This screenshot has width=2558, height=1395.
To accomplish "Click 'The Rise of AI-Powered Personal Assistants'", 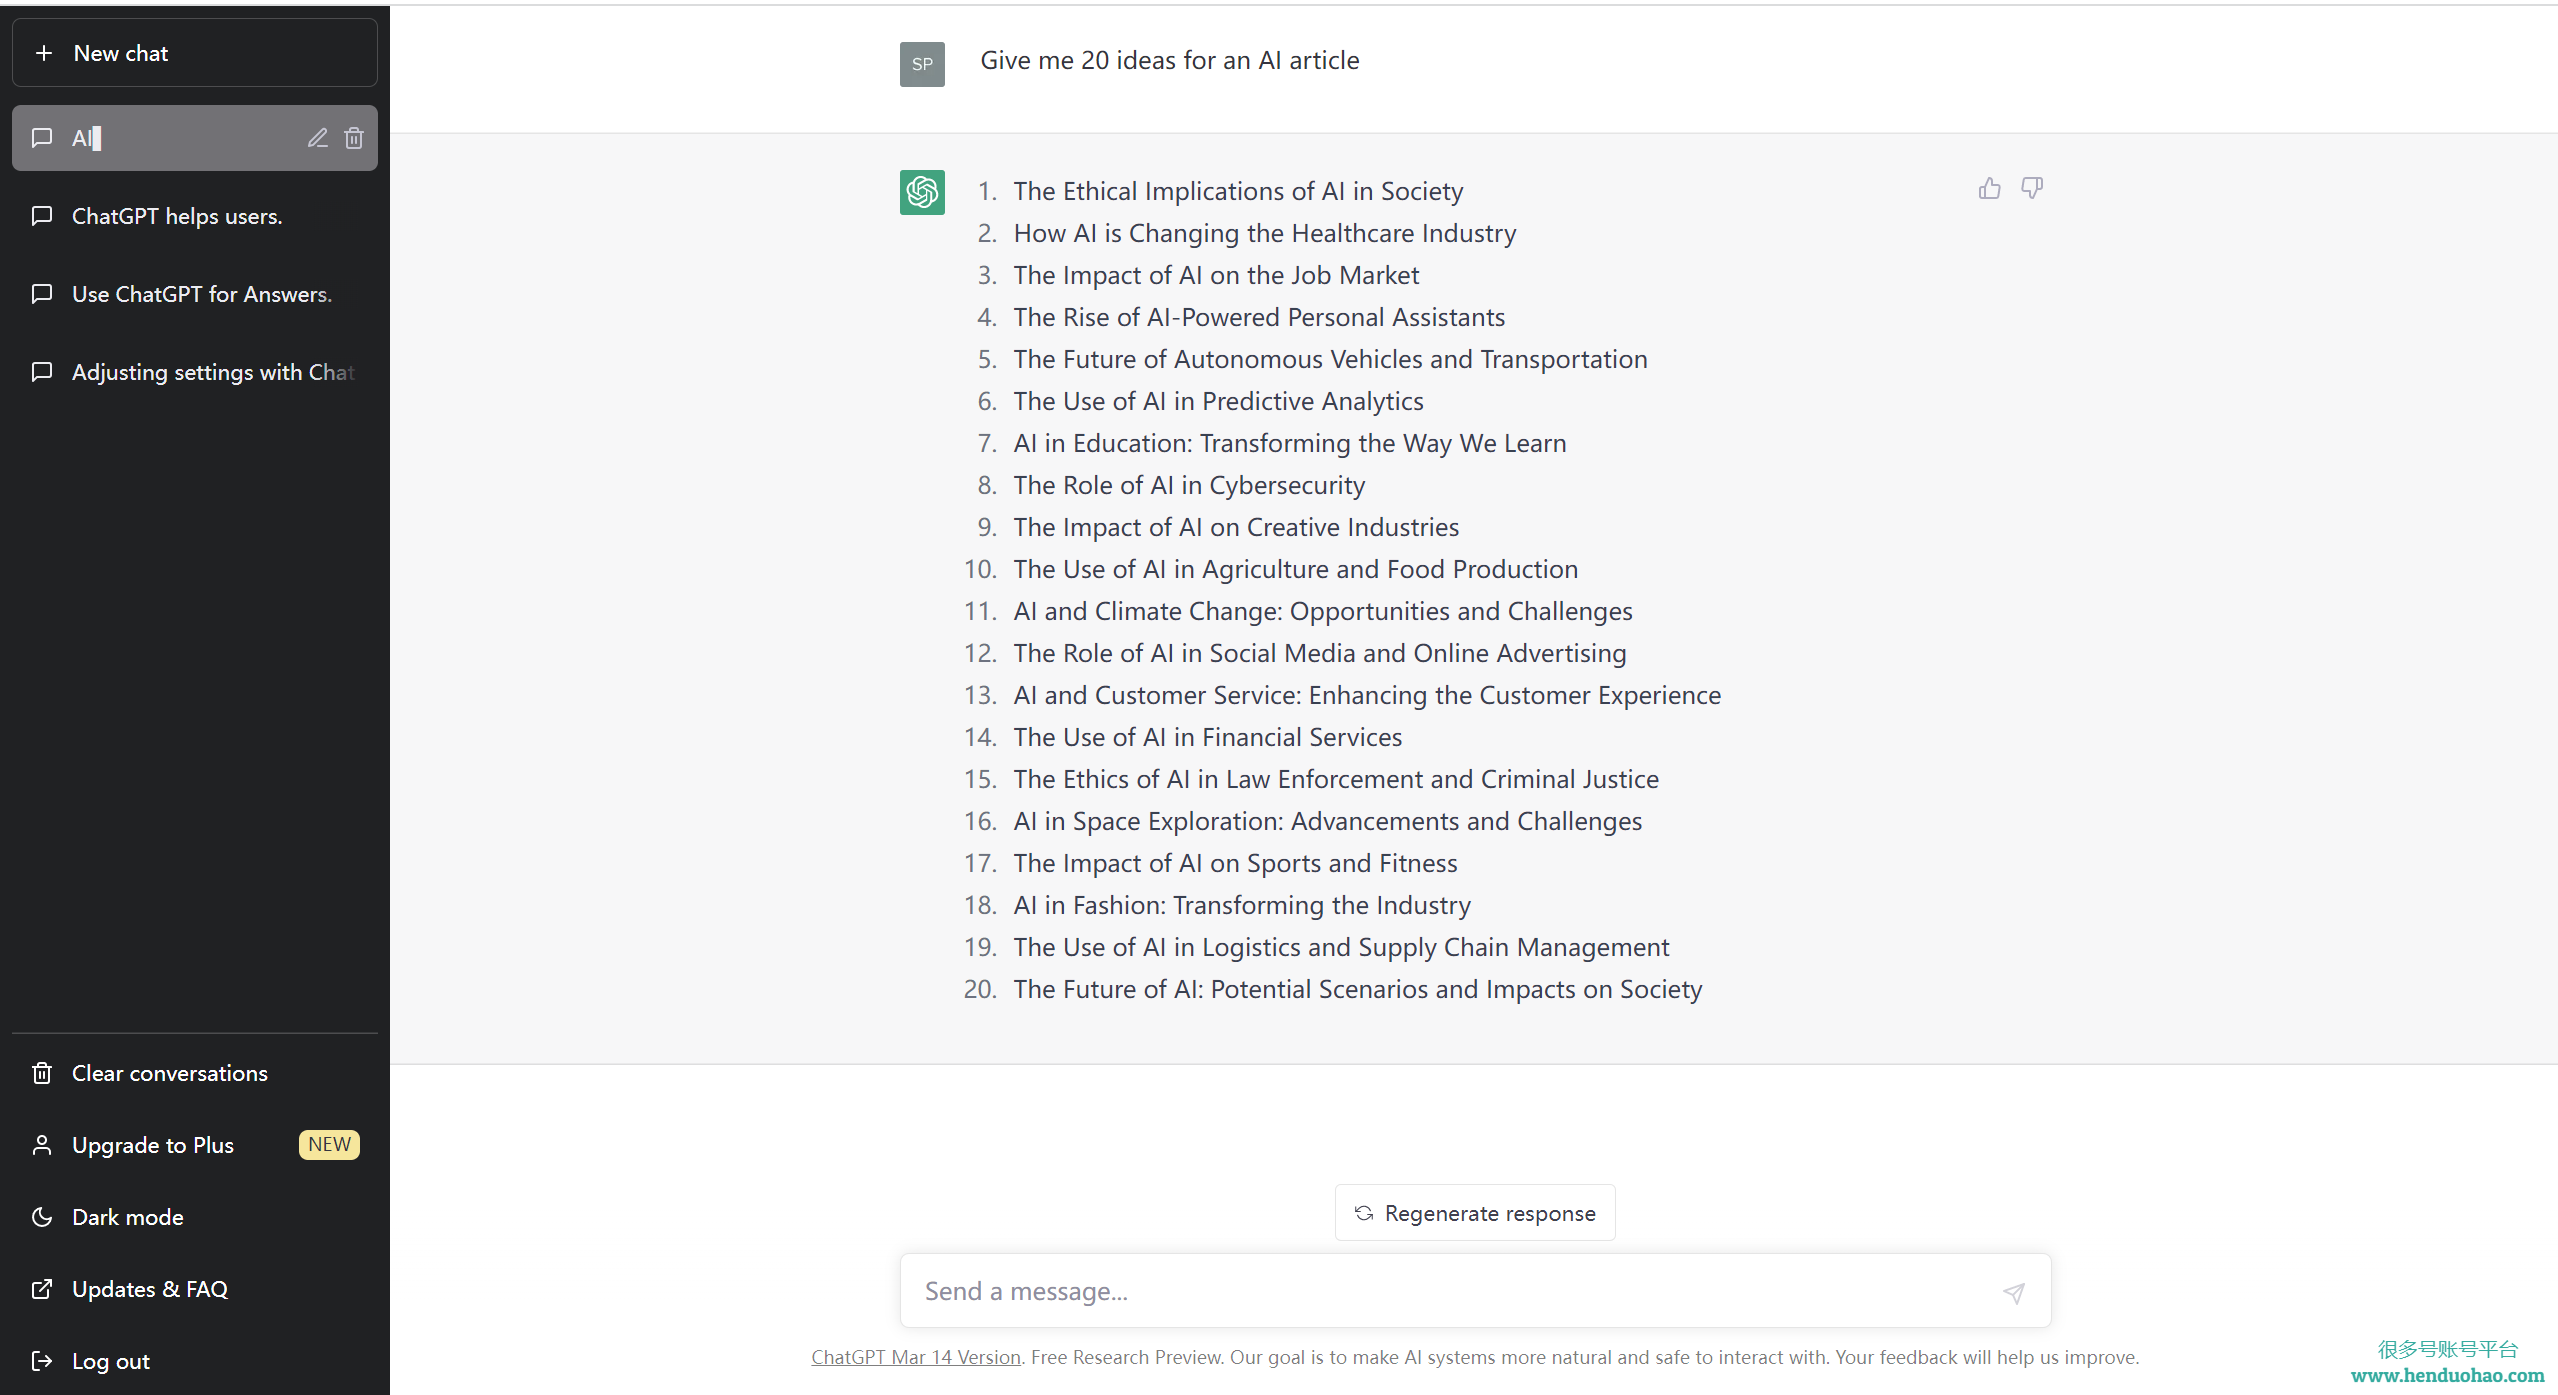I will tap(1259, 317).
